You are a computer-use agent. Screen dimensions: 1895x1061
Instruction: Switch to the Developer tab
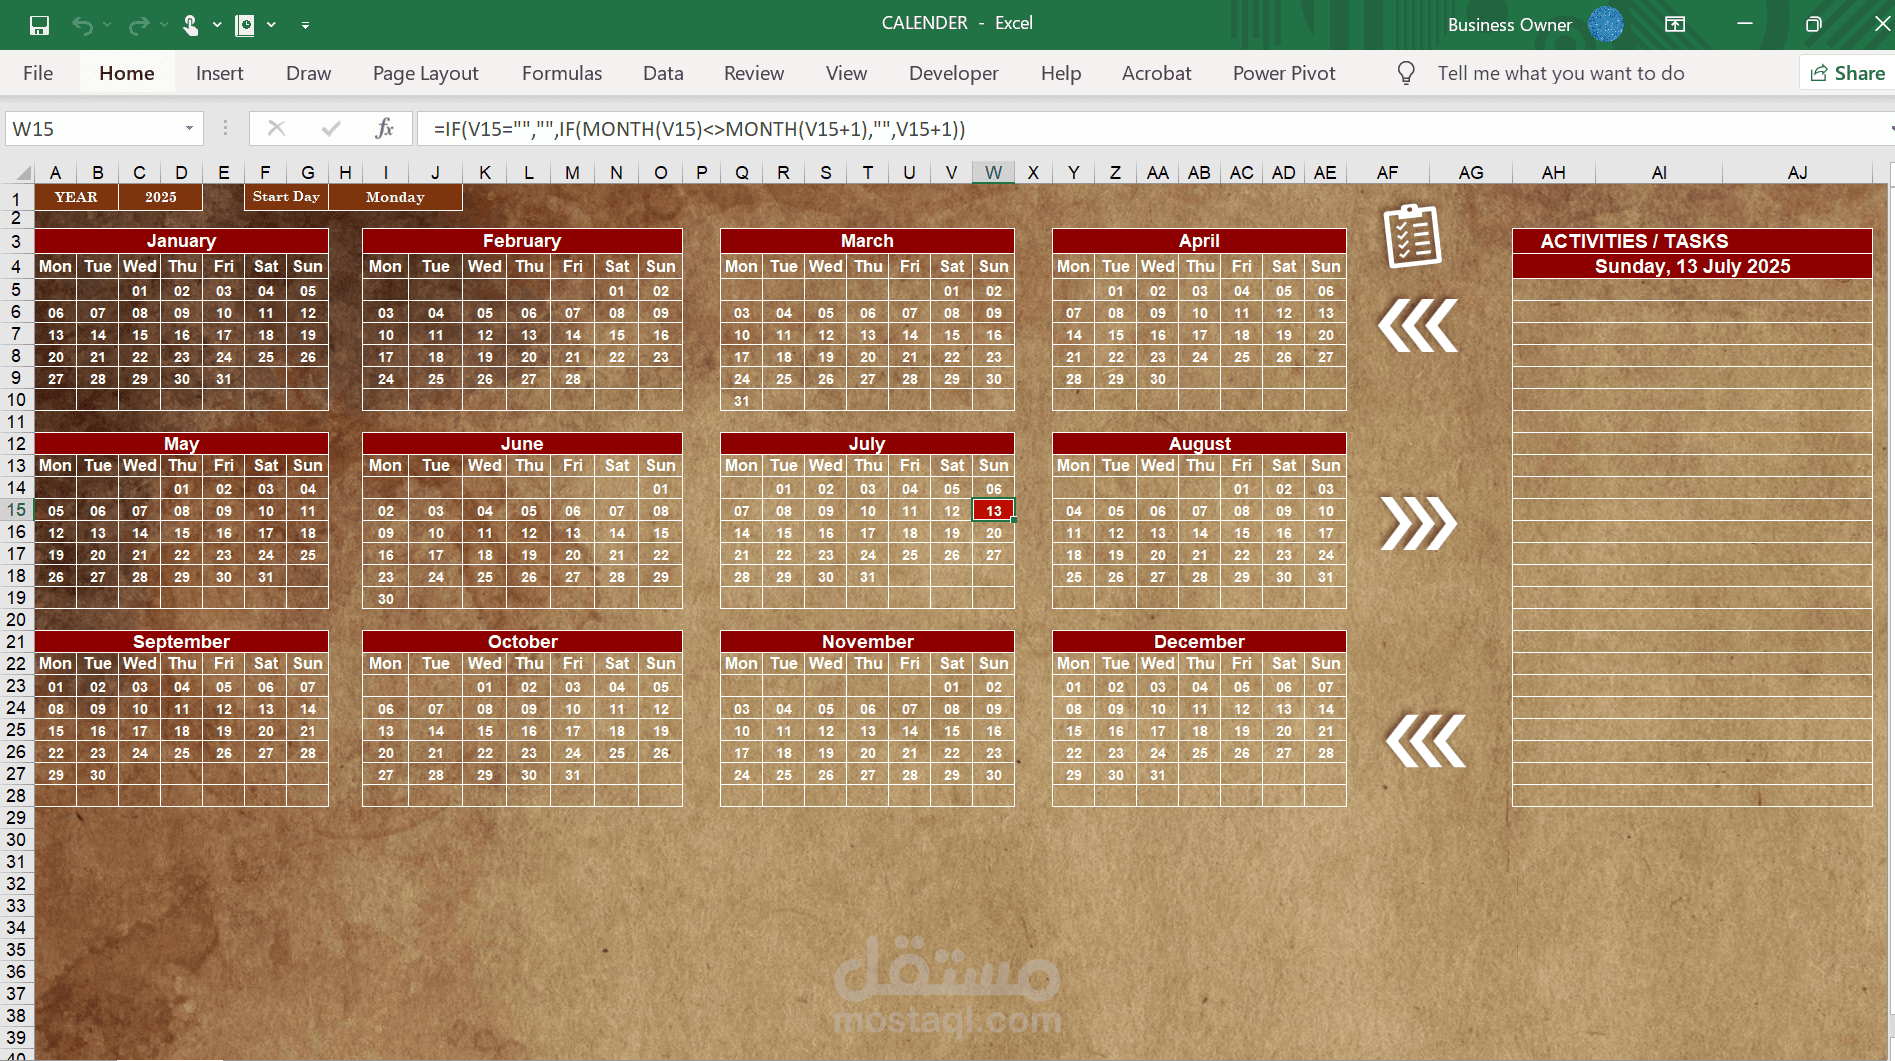tap(953, 73)
